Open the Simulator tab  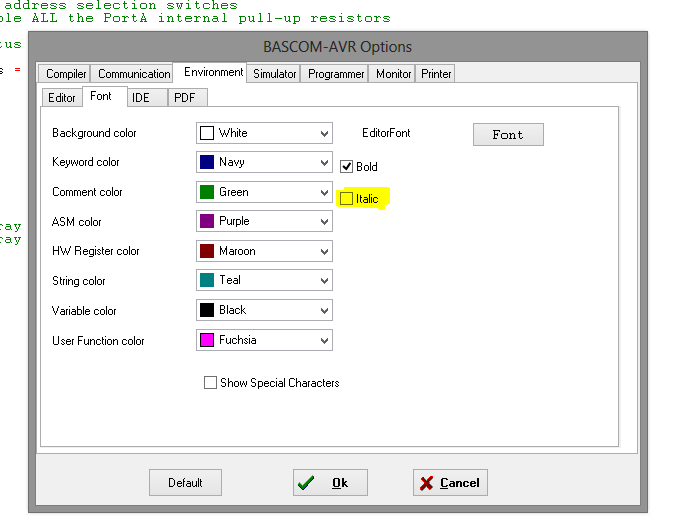274,74
